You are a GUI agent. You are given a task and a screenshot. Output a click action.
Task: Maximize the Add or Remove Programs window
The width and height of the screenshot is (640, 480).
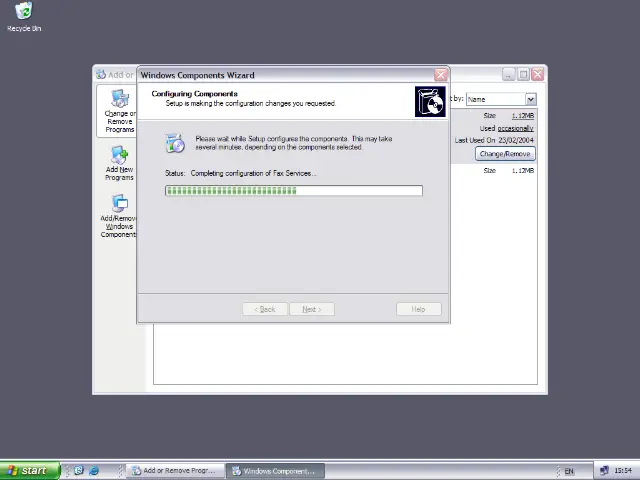coord(524,75)
